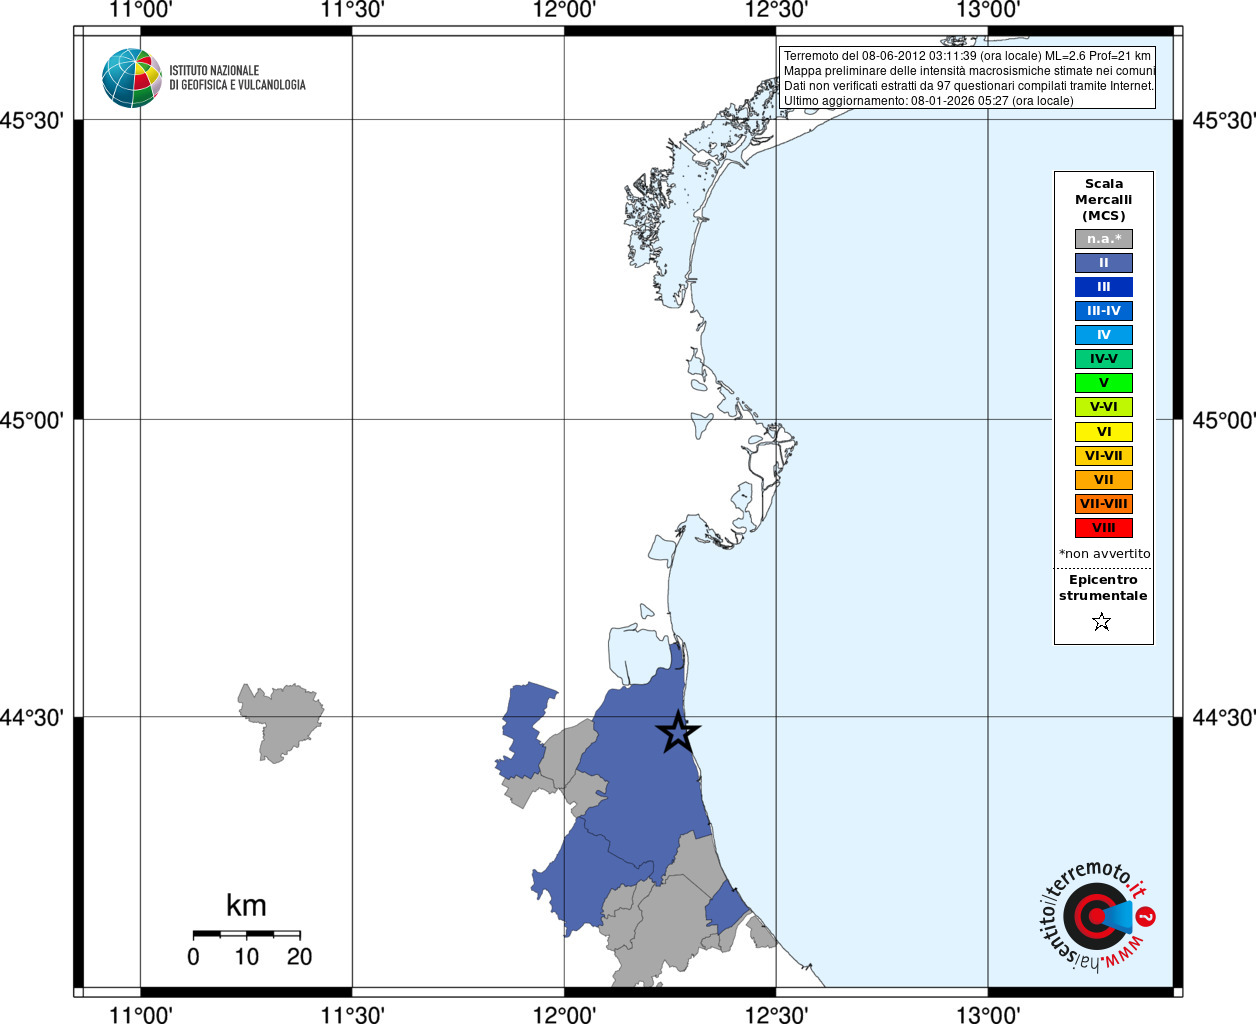Click the IV-V legend swatch
The width and height of the screenshot is (1256, 1024).
point(1104,359)
